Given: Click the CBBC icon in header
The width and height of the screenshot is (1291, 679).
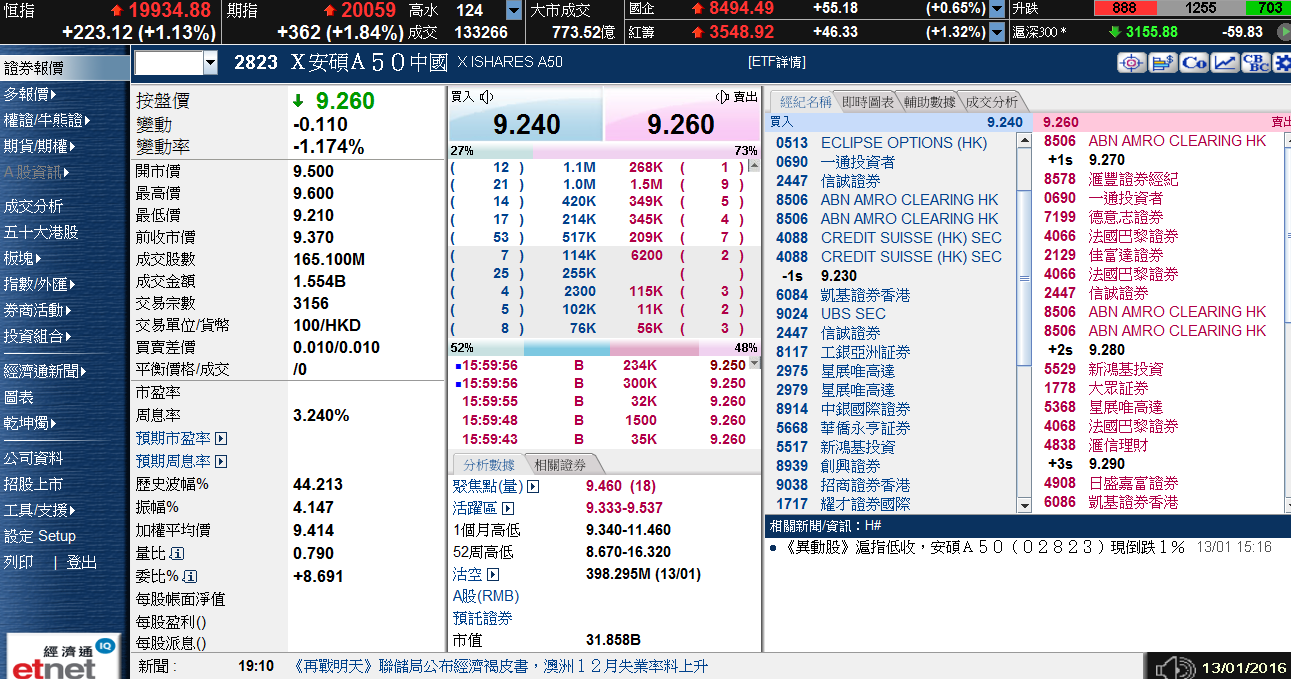Looking at the screenshot, I should tap(1256, 63).
